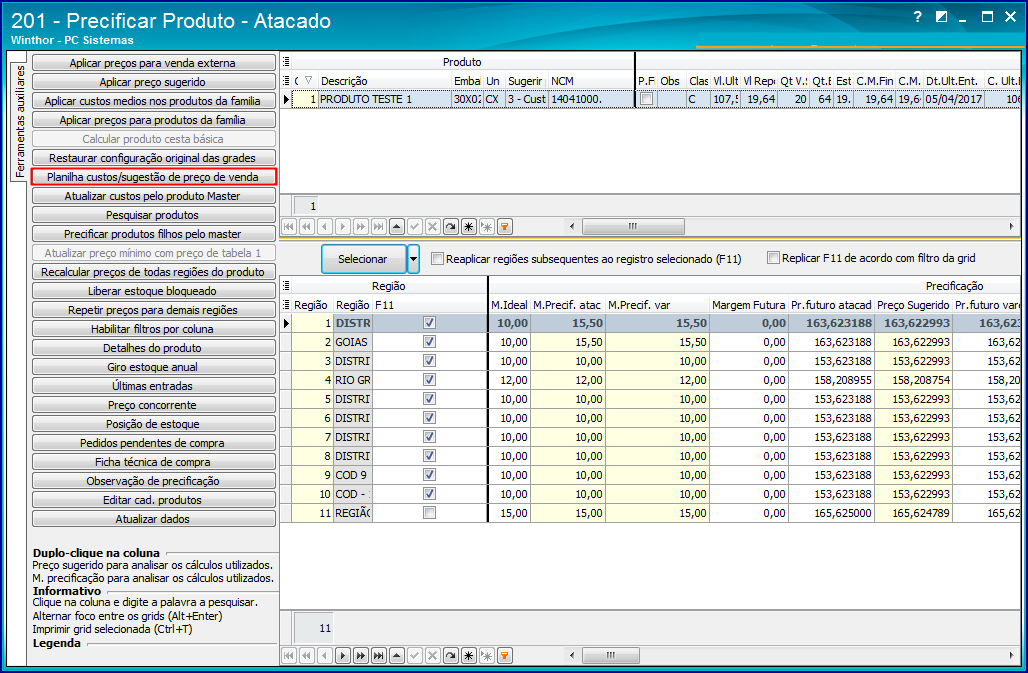Click Liberar estoque bloqueado button
This screenshot has width=1028, height=673.
(153, 291)
